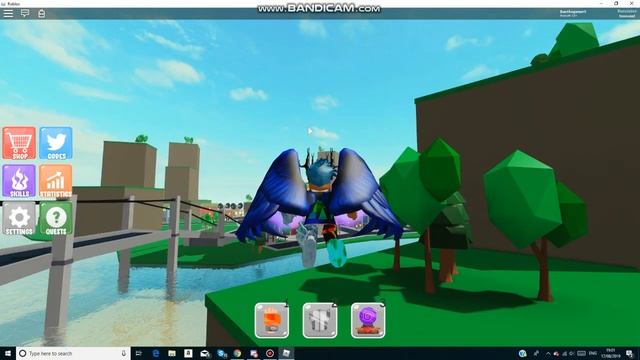Viewport: 640px width, 360px height.
Task: Open the Roblox hamburger menu
Action: (8, 13)
